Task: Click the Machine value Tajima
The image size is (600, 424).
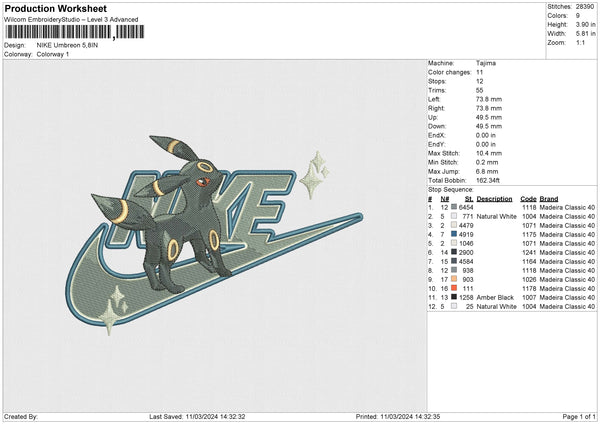Action: [486, 63]
